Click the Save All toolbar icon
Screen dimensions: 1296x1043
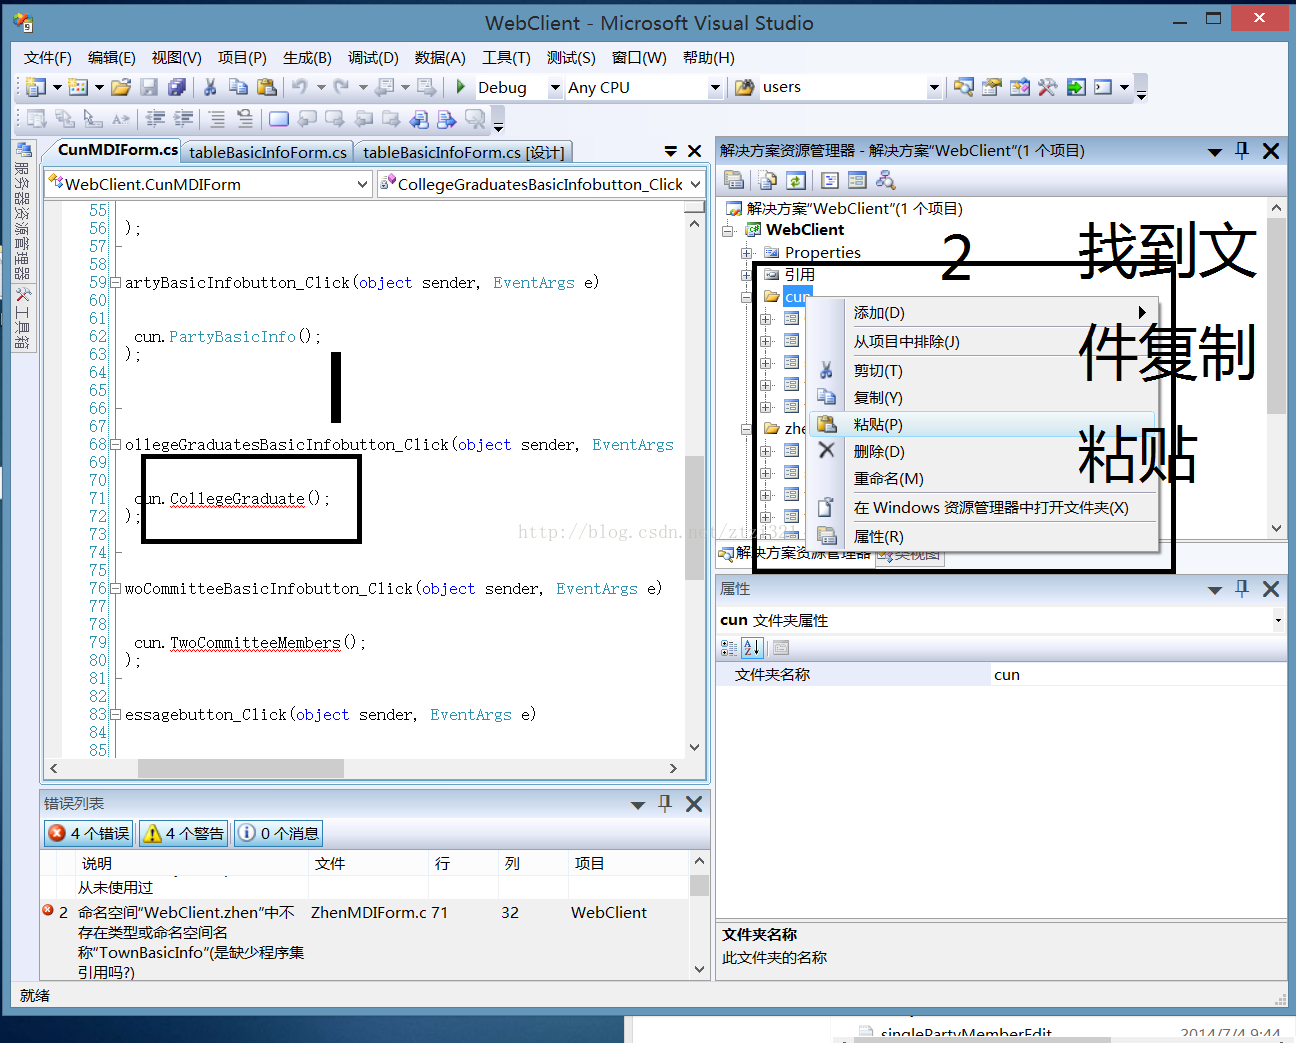click(x=177, y=87)
